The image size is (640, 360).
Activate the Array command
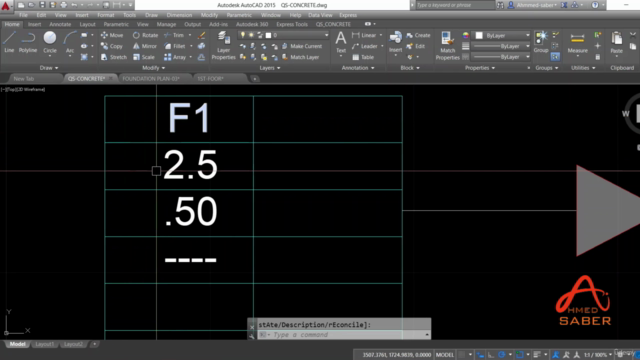pos(175,57)
